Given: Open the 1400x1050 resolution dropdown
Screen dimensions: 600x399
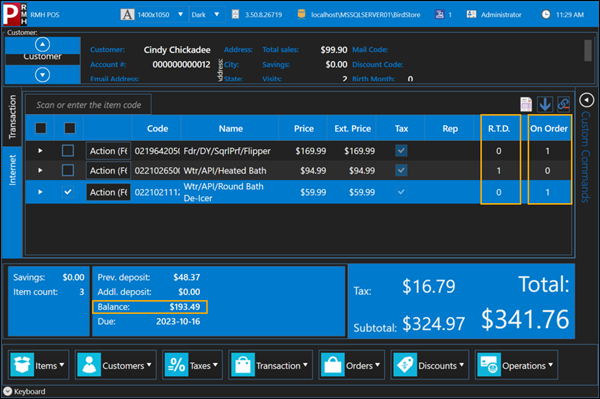Looking at the screenshot, I should tap(180, 15).
